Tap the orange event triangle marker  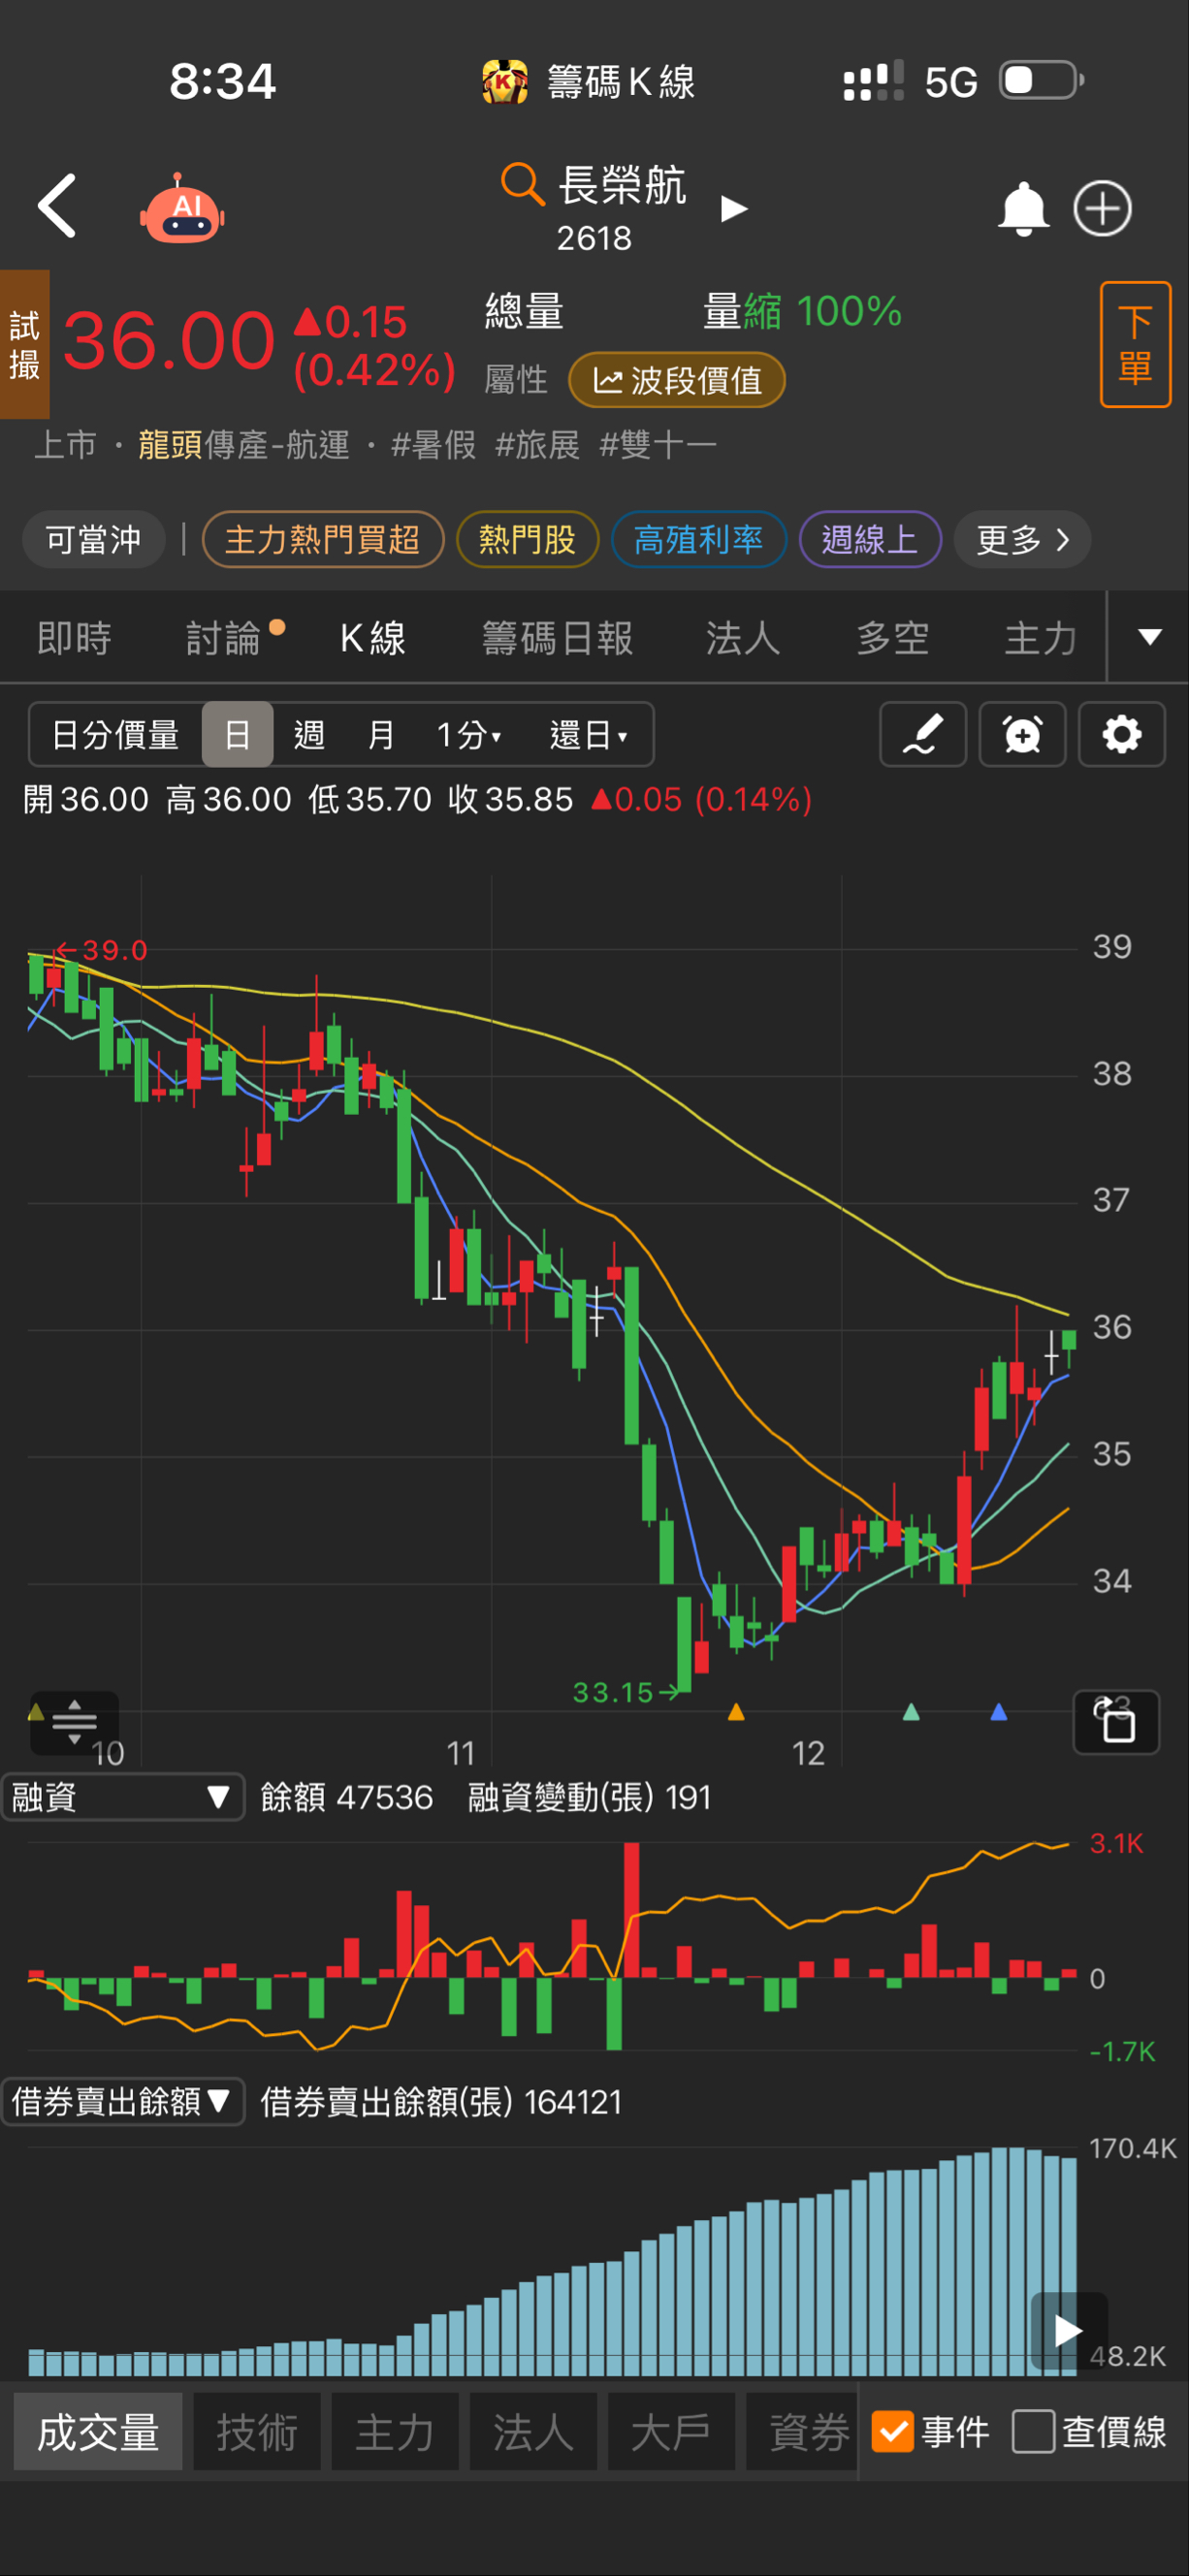(736, 1712)
